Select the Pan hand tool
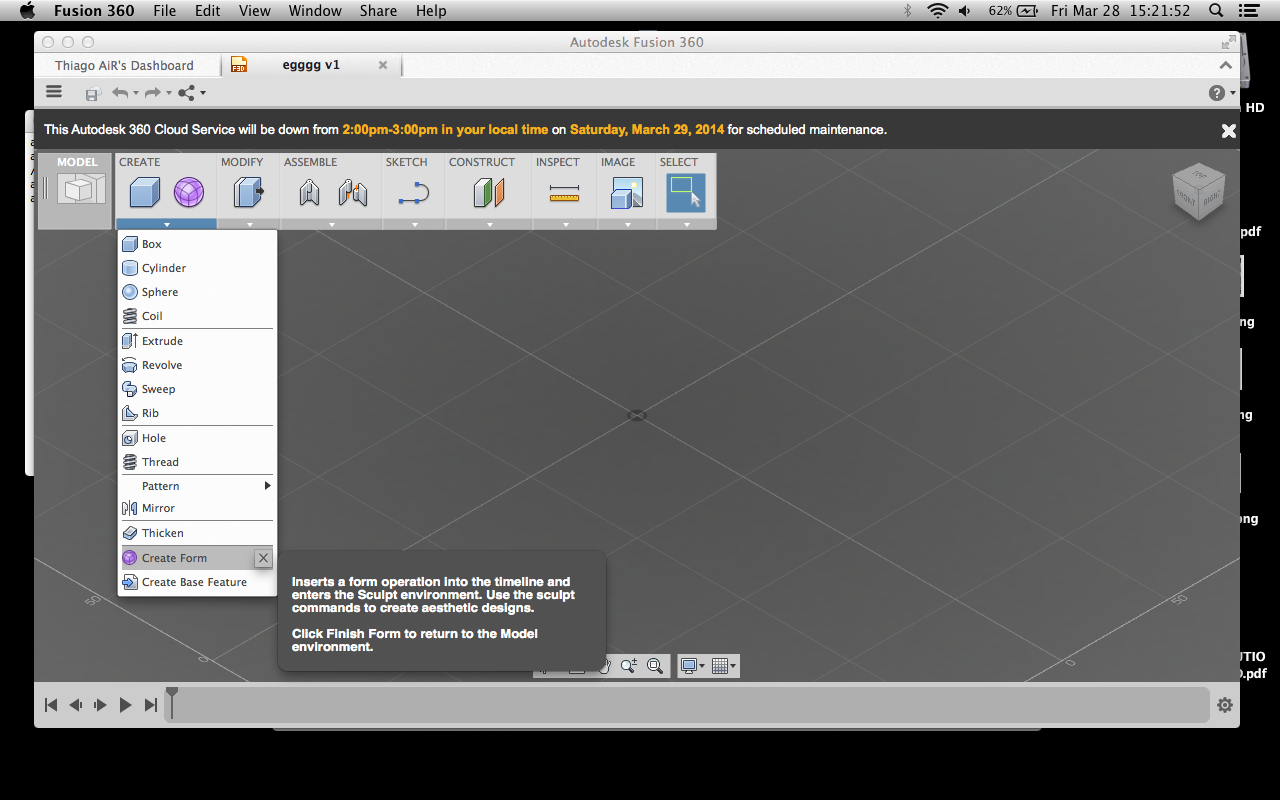 (x=604, y=666)
